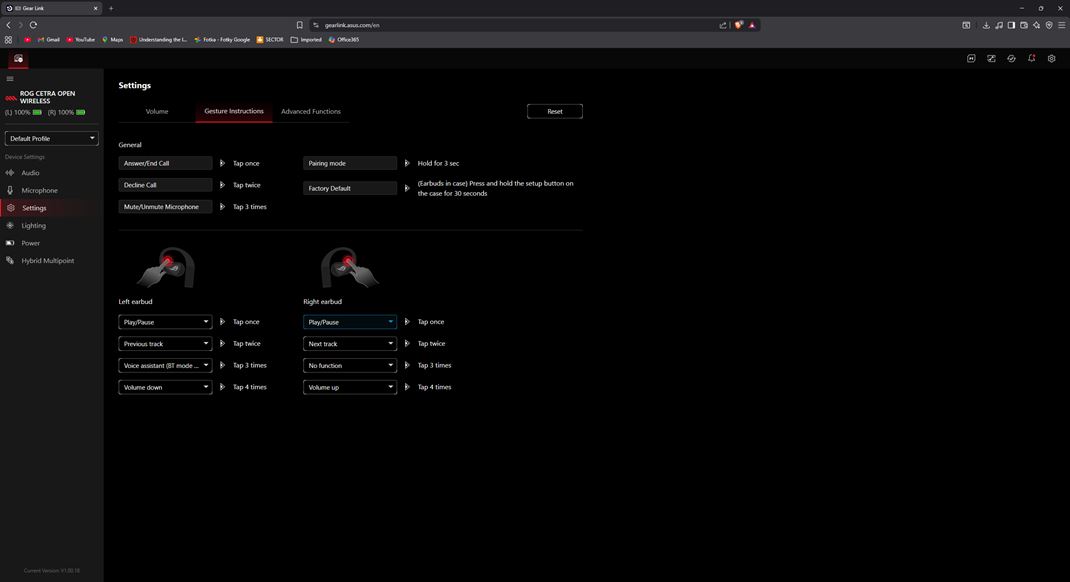Open a new browser tab

pyautogui.click(x=111, y=8)
